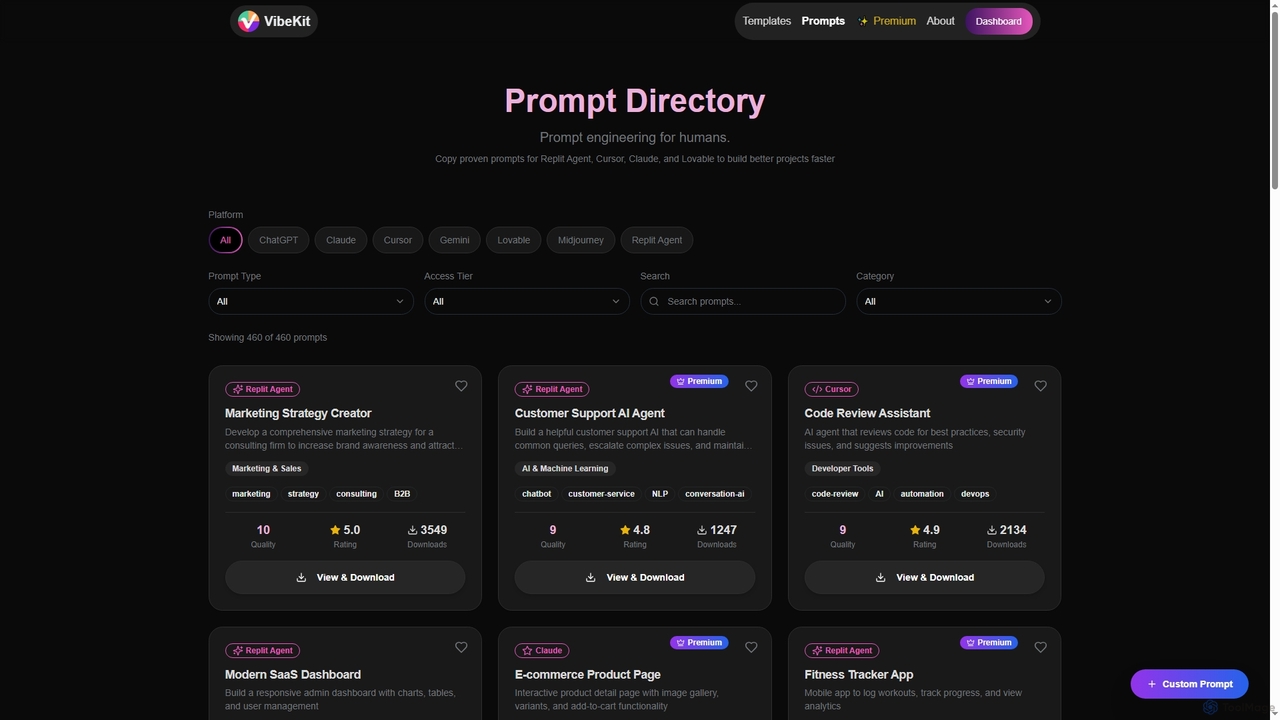This screenshot has height=720, width=1280.
Task: Open About in the navigation
Action: tap(940, 21)
